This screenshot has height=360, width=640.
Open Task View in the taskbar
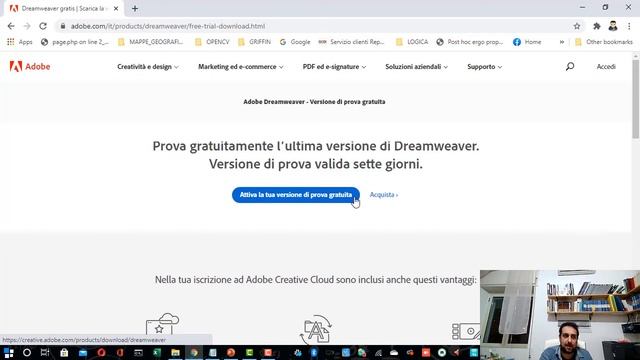click(45, 353)
